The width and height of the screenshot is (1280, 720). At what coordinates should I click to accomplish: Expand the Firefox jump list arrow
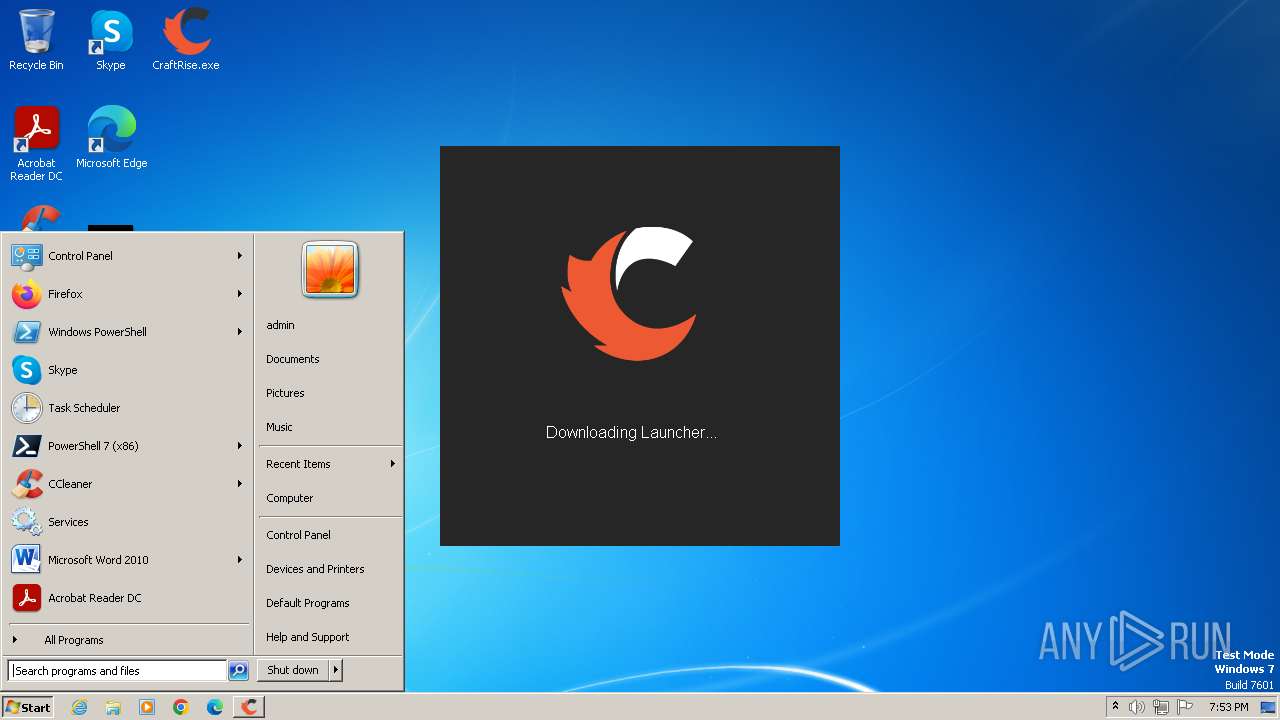pyautogui.click(x=240, y=294)
